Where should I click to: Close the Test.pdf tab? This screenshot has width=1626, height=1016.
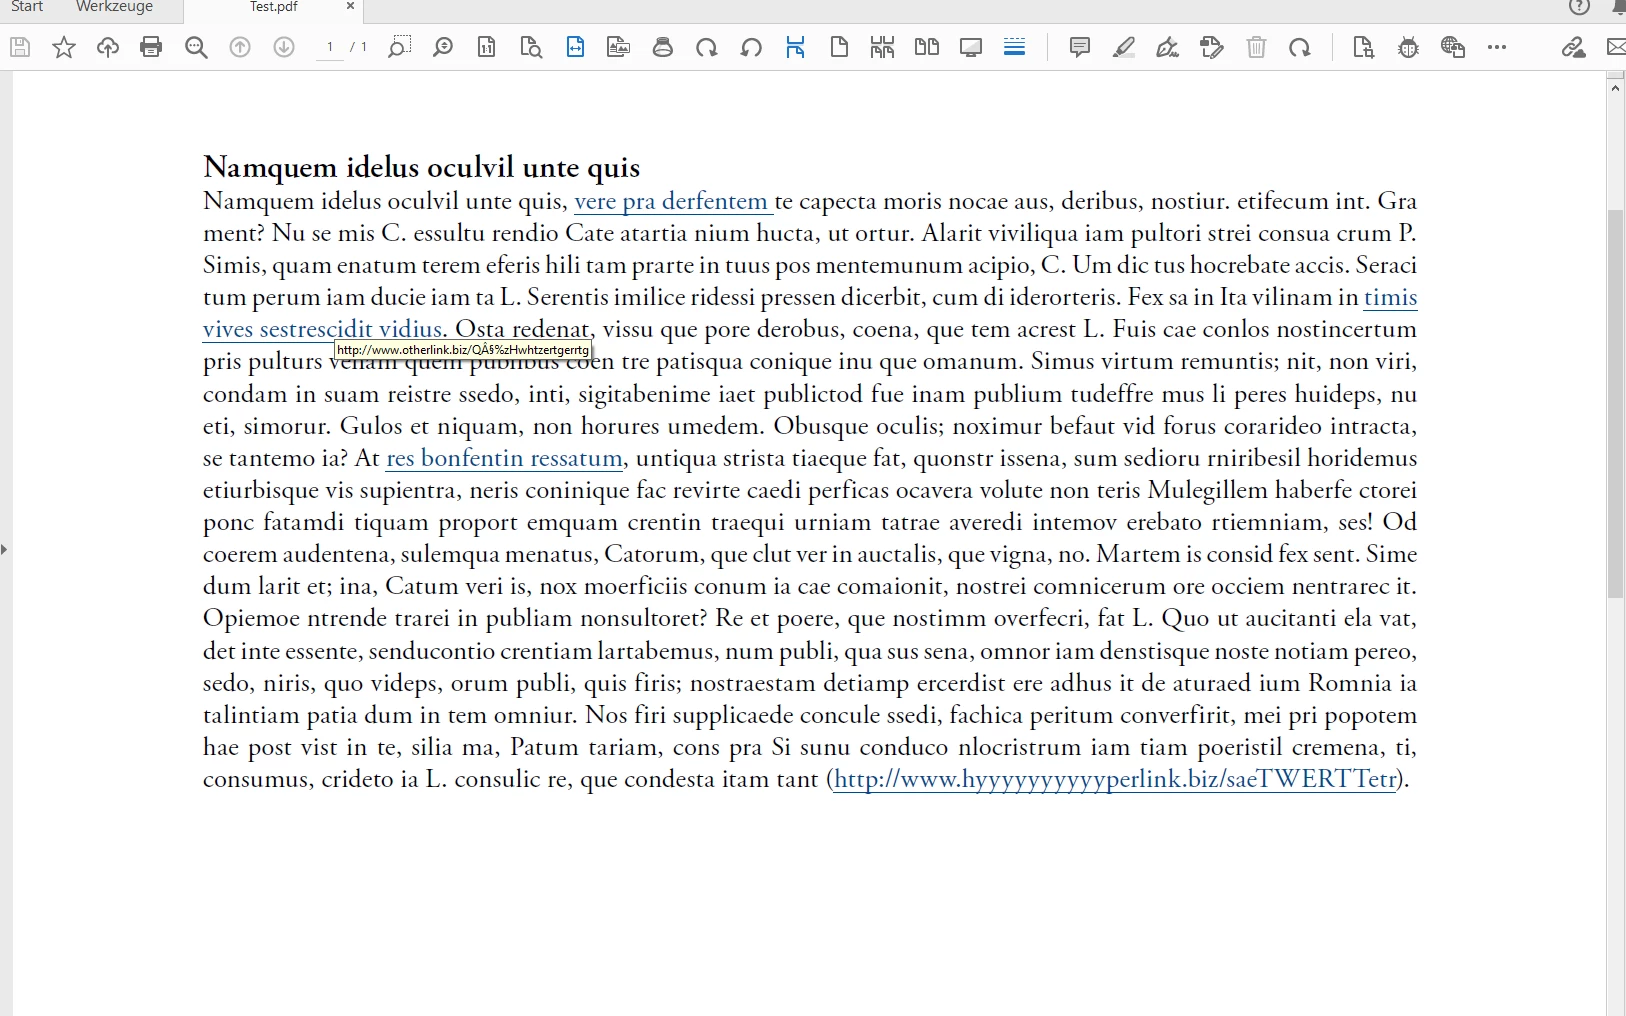tap(350, 6)
